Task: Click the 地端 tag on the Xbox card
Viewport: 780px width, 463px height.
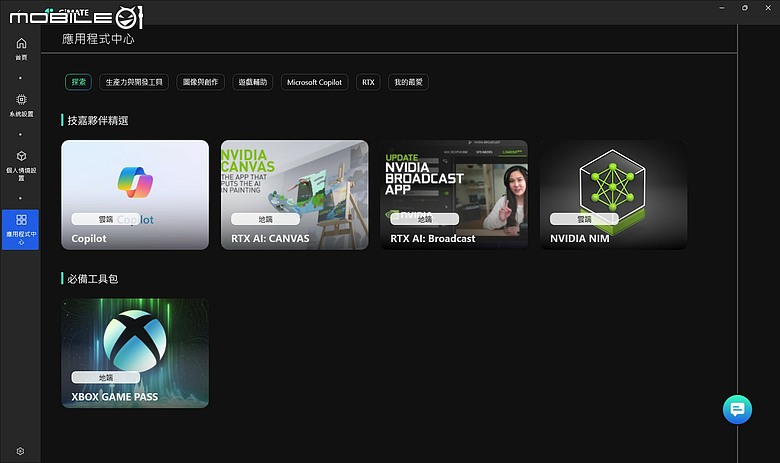Action: pyautogui.click(x=106, y=377)
